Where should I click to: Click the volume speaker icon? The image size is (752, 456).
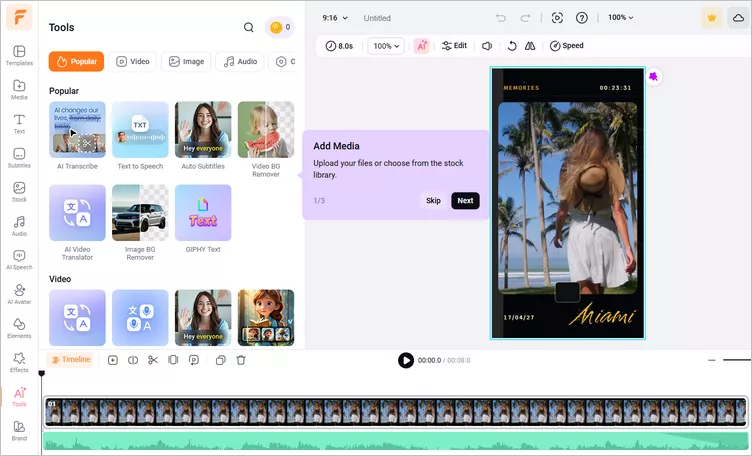487,46
